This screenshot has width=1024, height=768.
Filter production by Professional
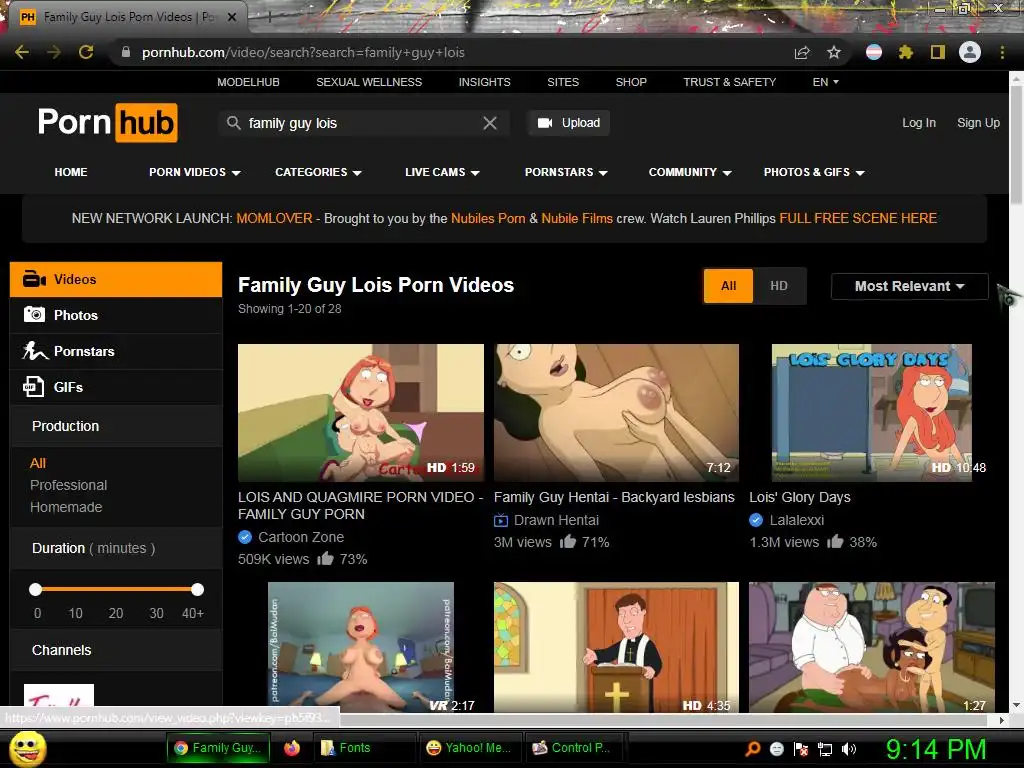[x=69, y=485]
